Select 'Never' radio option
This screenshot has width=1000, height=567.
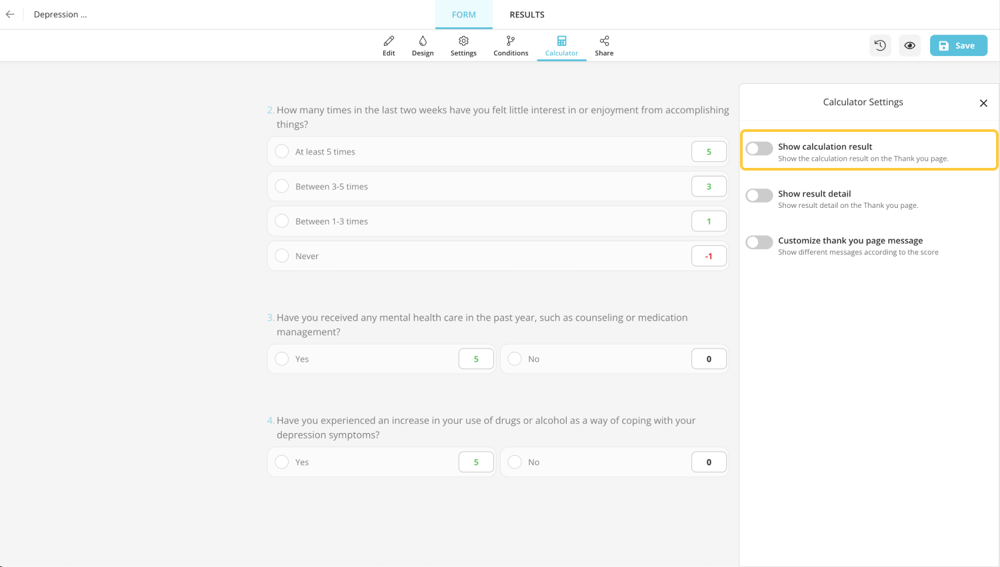click(x=282, y=256)
